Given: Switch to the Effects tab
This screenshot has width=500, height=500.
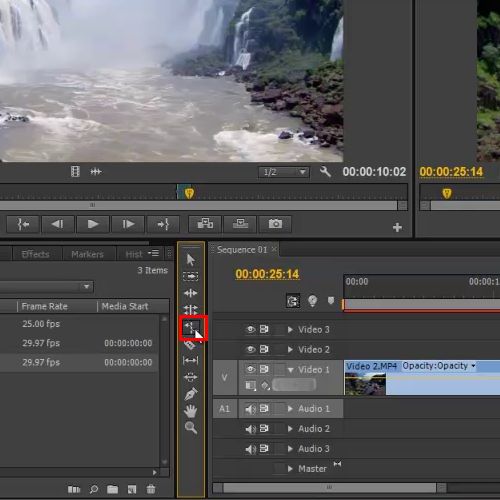Looking at the screenshot, I should pos(35,254).
